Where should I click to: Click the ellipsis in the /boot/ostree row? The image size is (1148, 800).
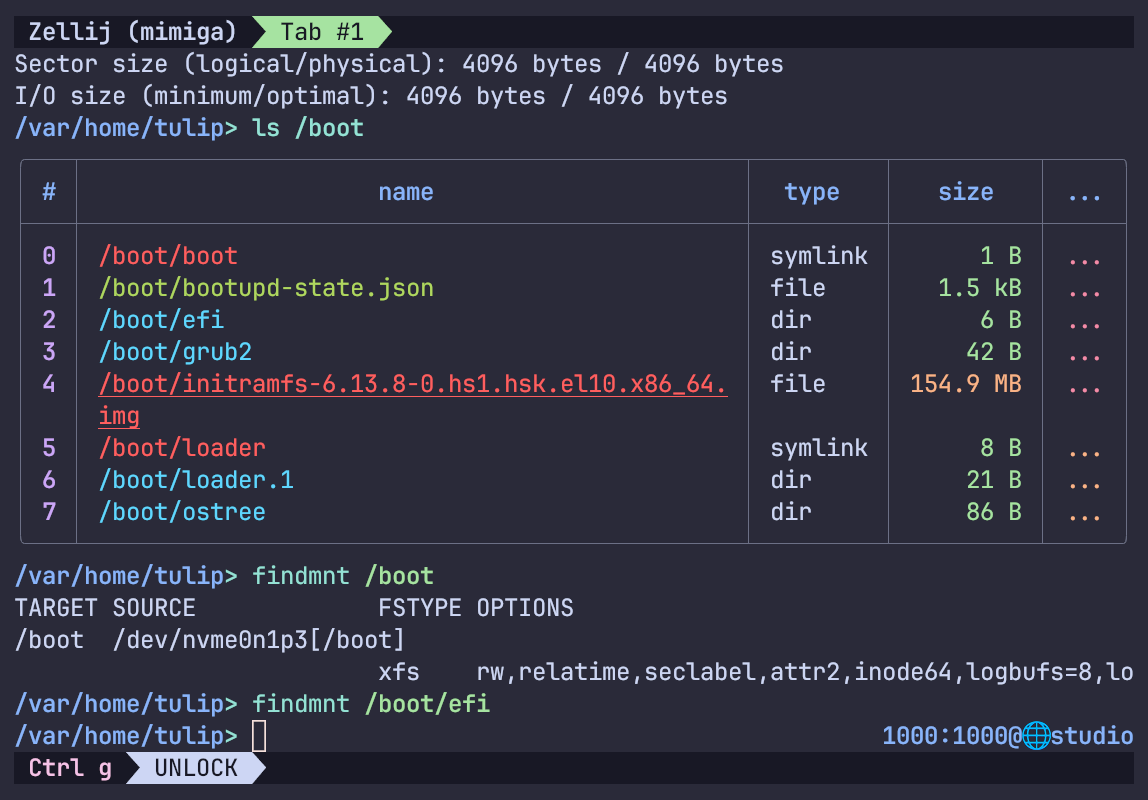[1084, 512]
